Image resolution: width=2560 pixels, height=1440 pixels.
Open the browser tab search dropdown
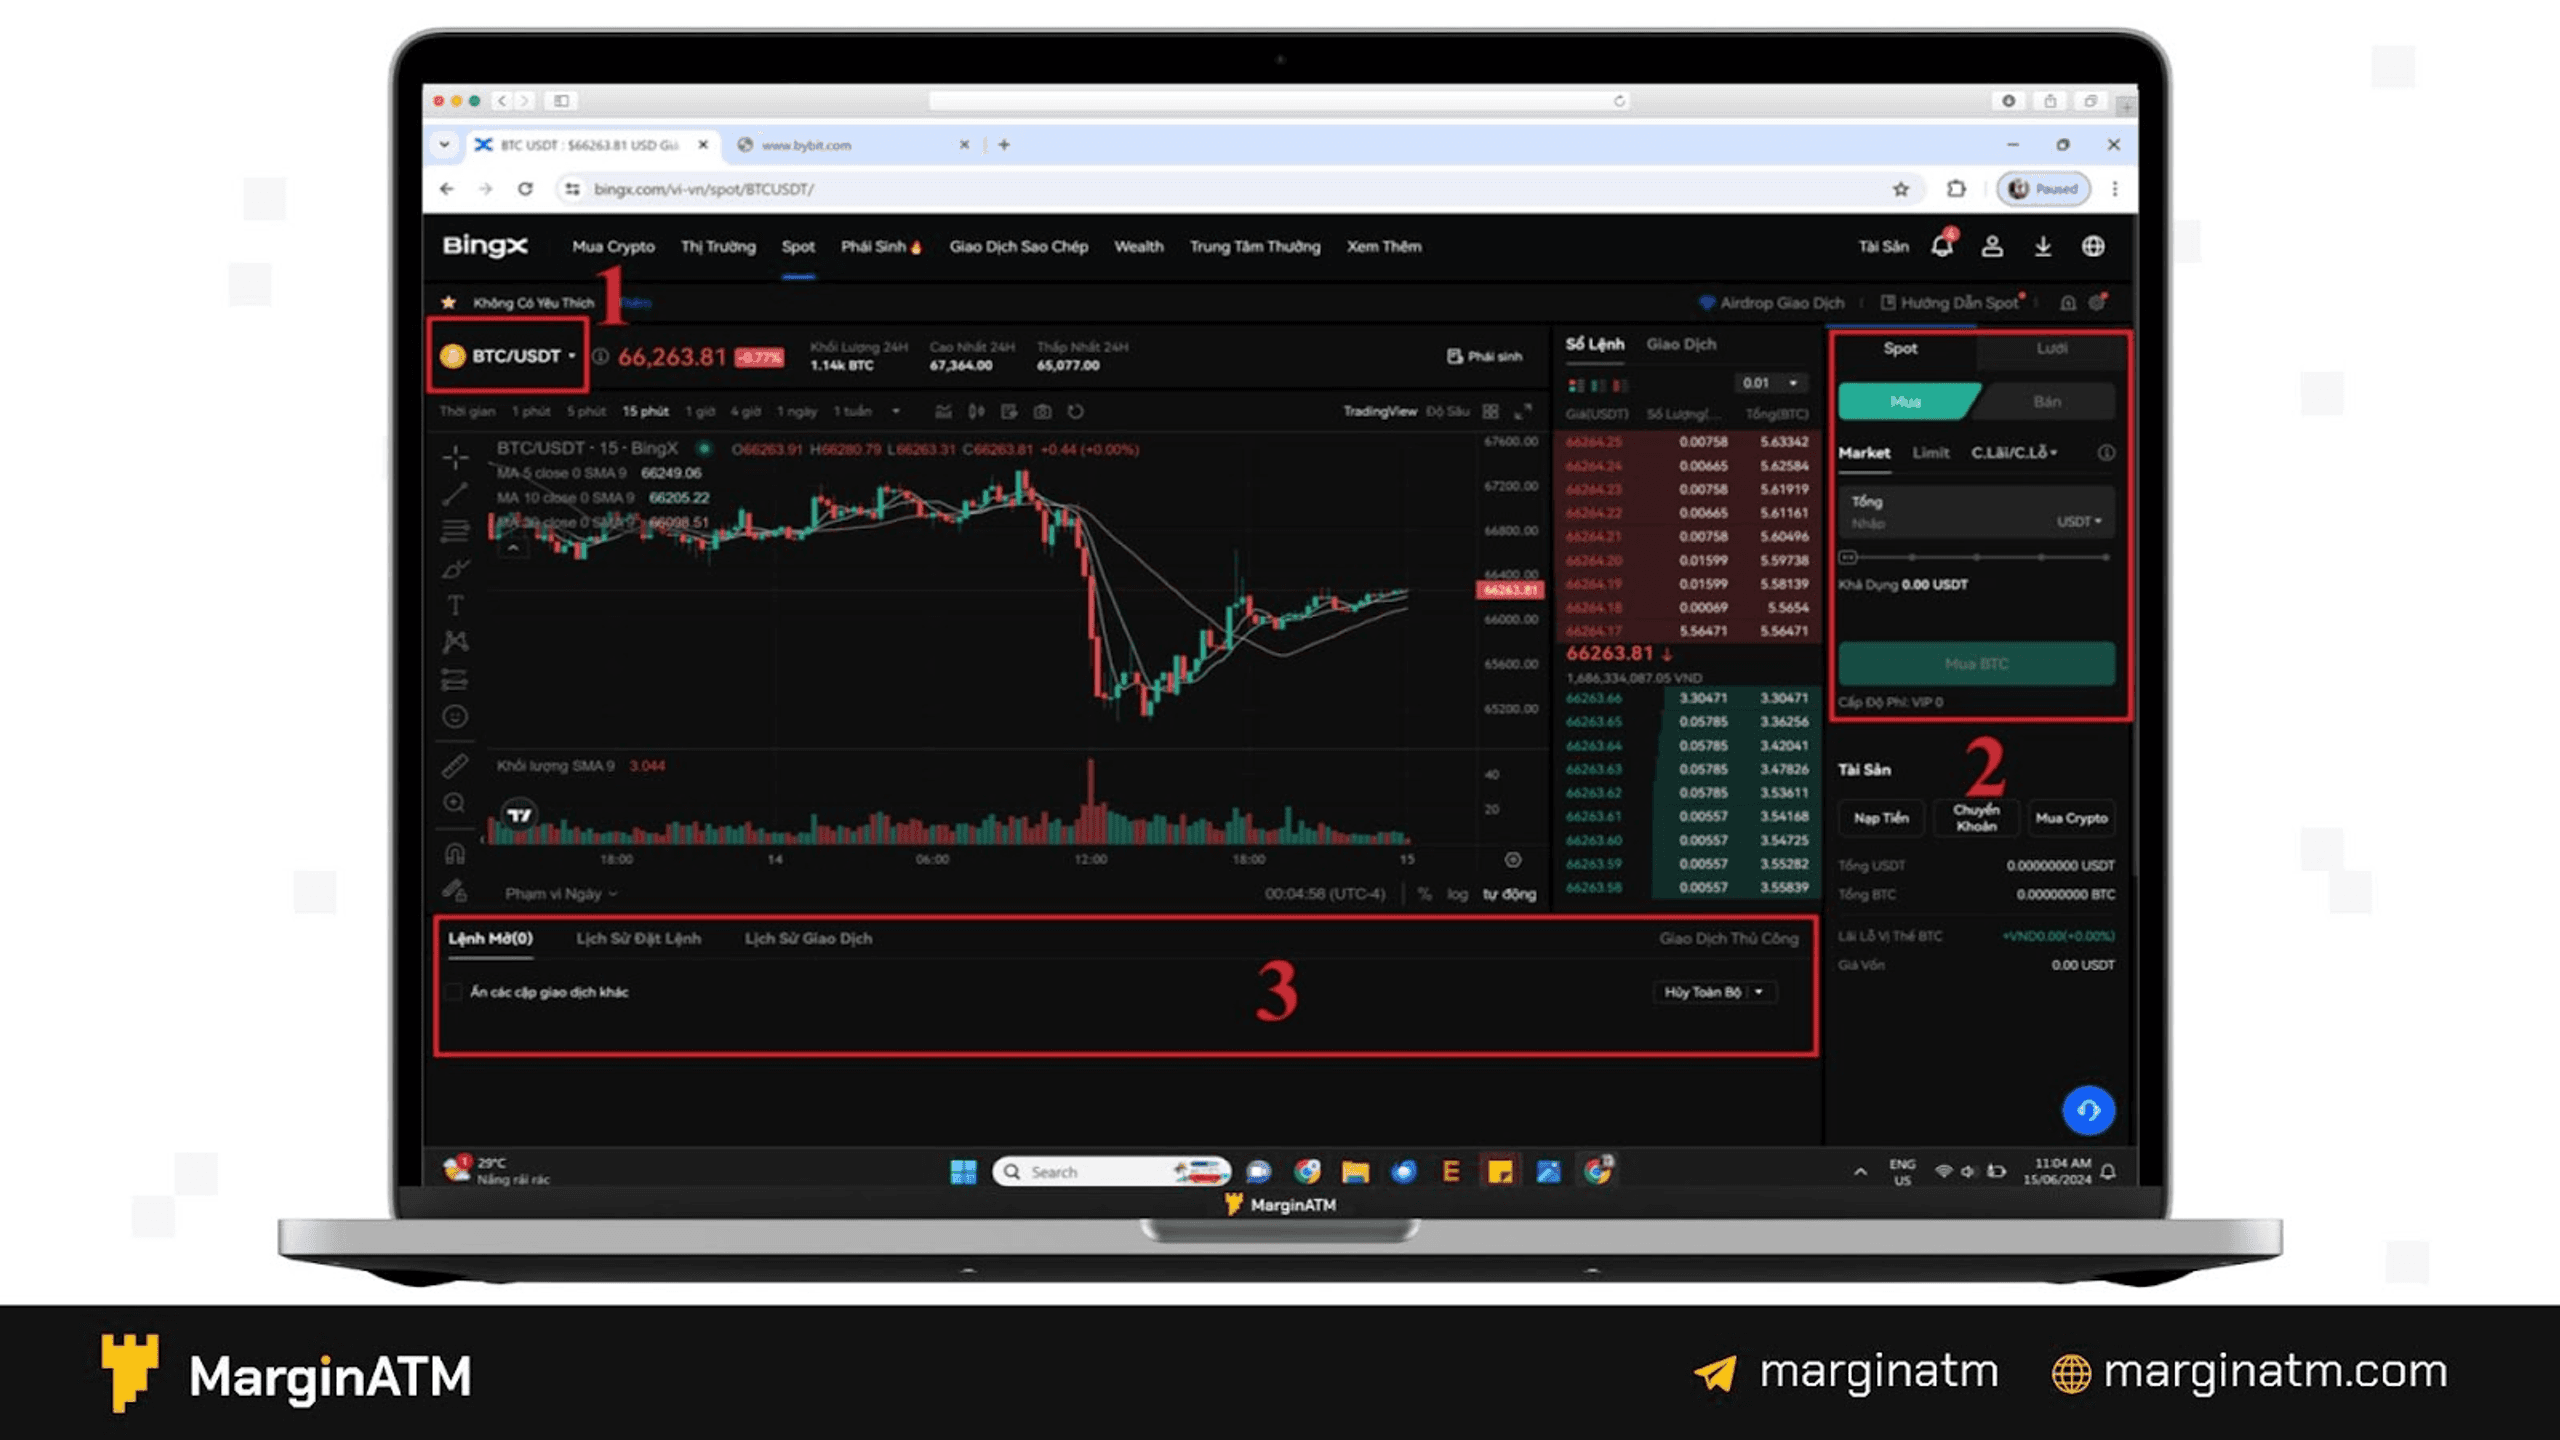444,145
